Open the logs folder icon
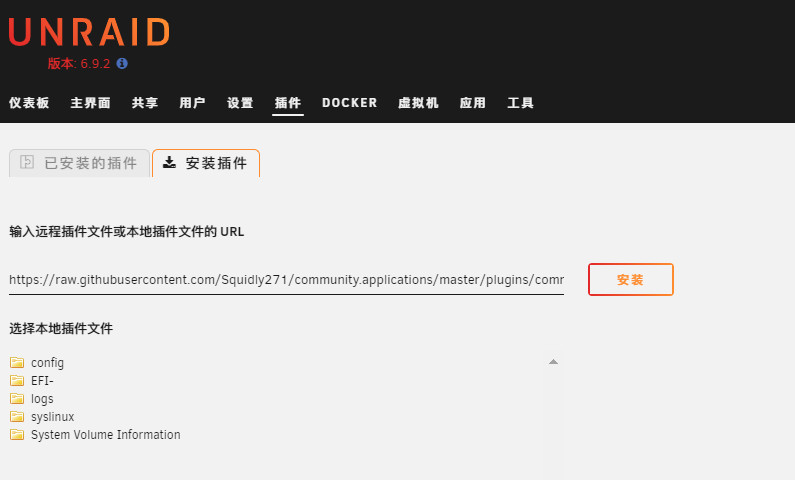This screenshot has height=480, width=795. point(17,398)
